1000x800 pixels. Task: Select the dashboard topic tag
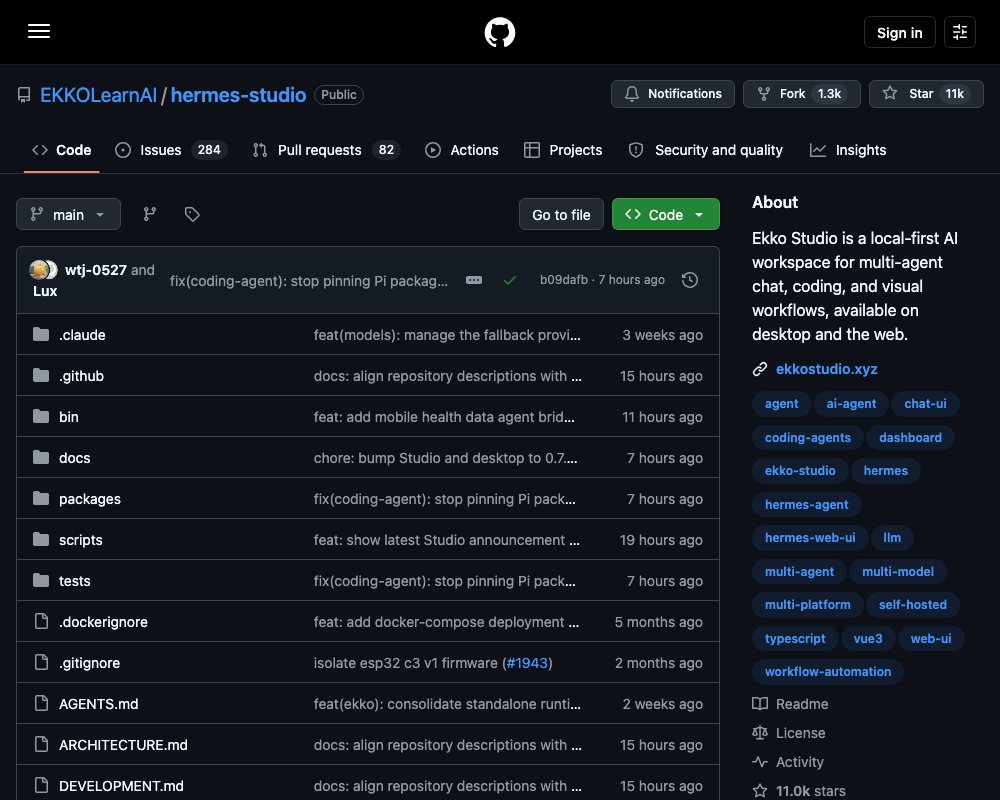[910, 437]
